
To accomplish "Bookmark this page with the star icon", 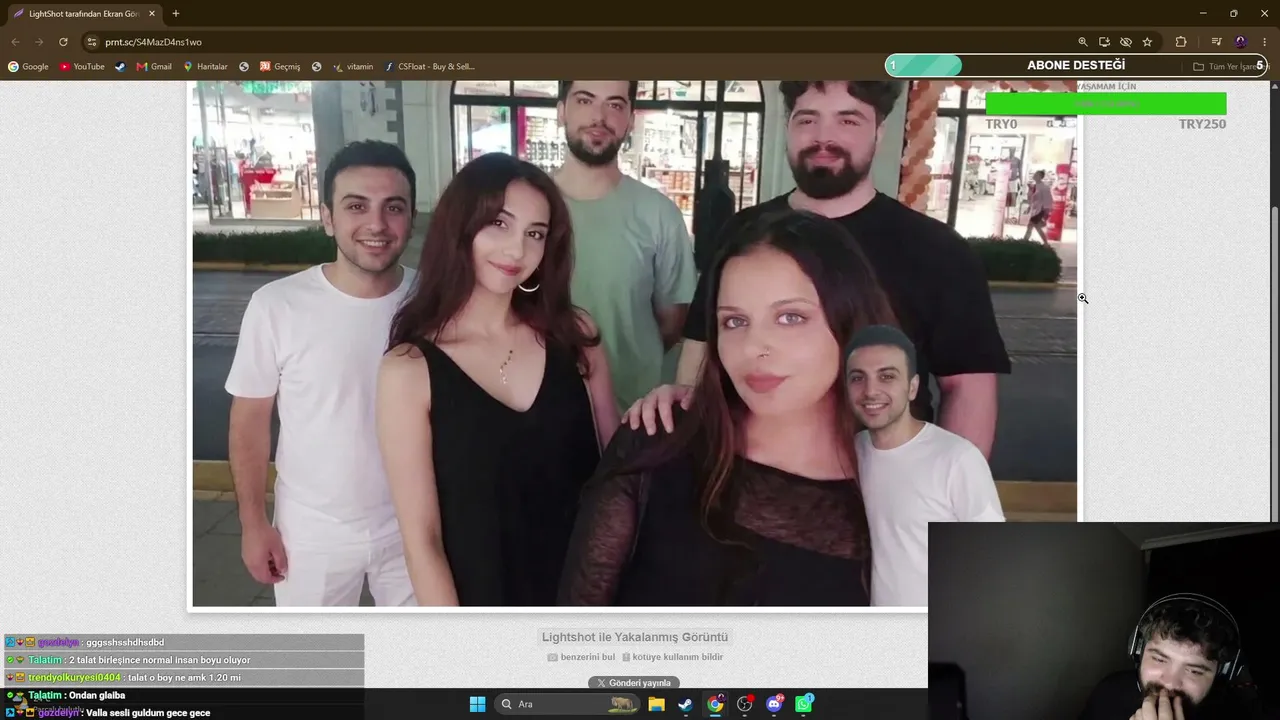I will coord(1147,42).
